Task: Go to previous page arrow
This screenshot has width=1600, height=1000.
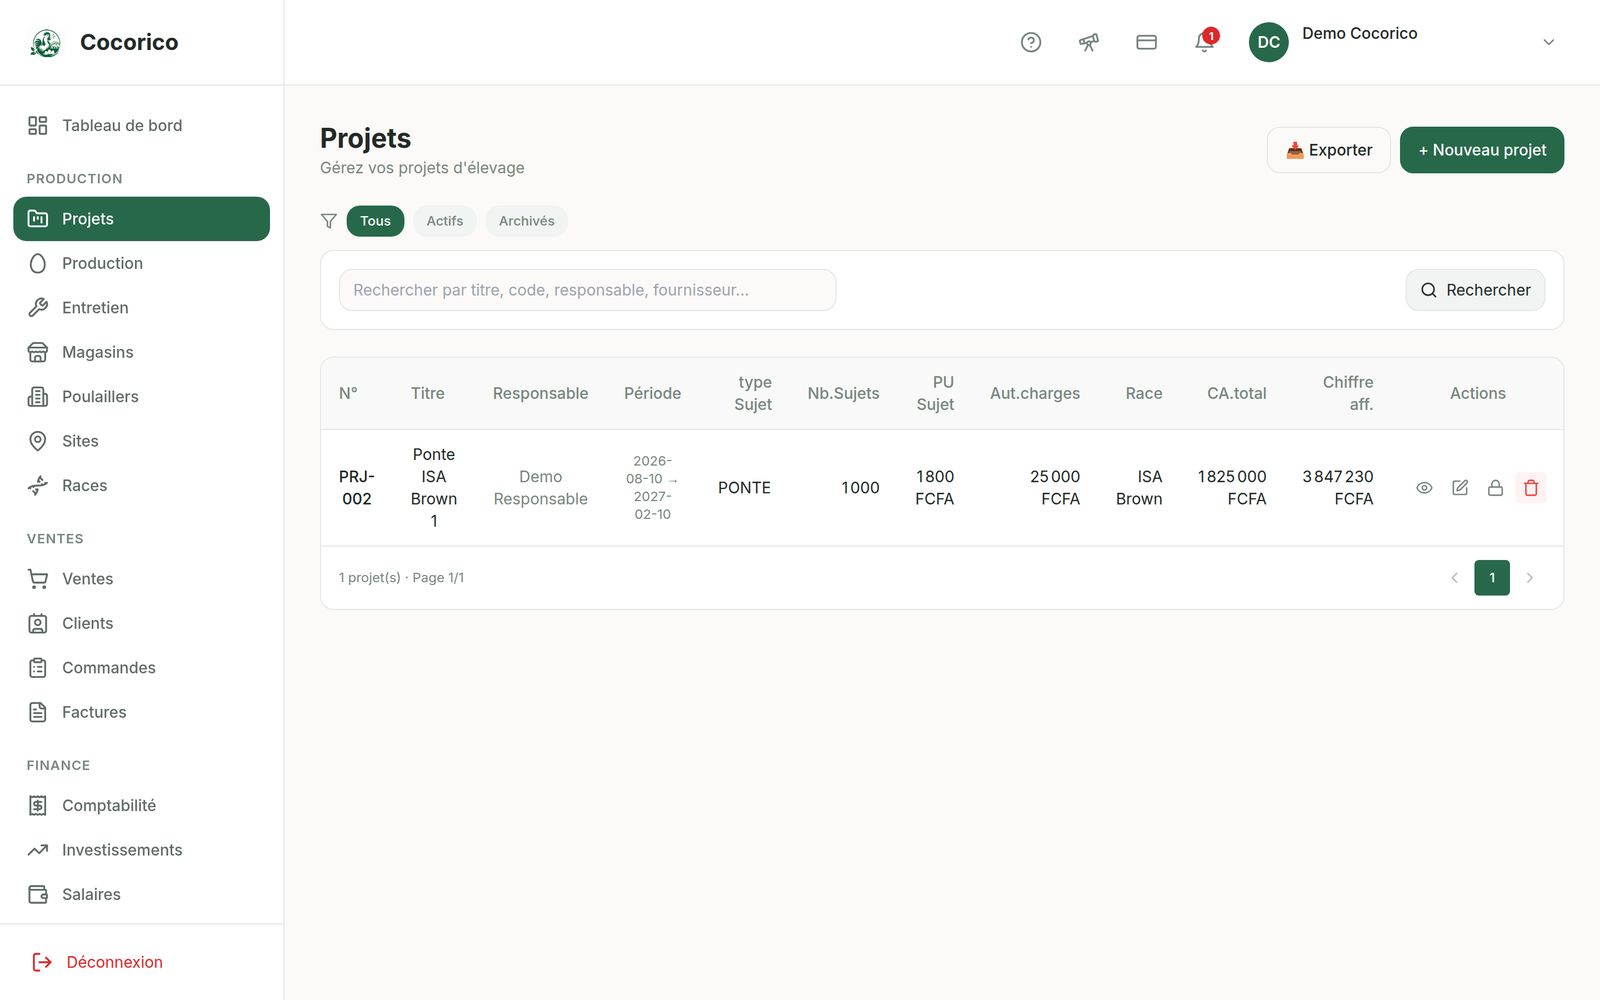Action: tap(1454, 578)
